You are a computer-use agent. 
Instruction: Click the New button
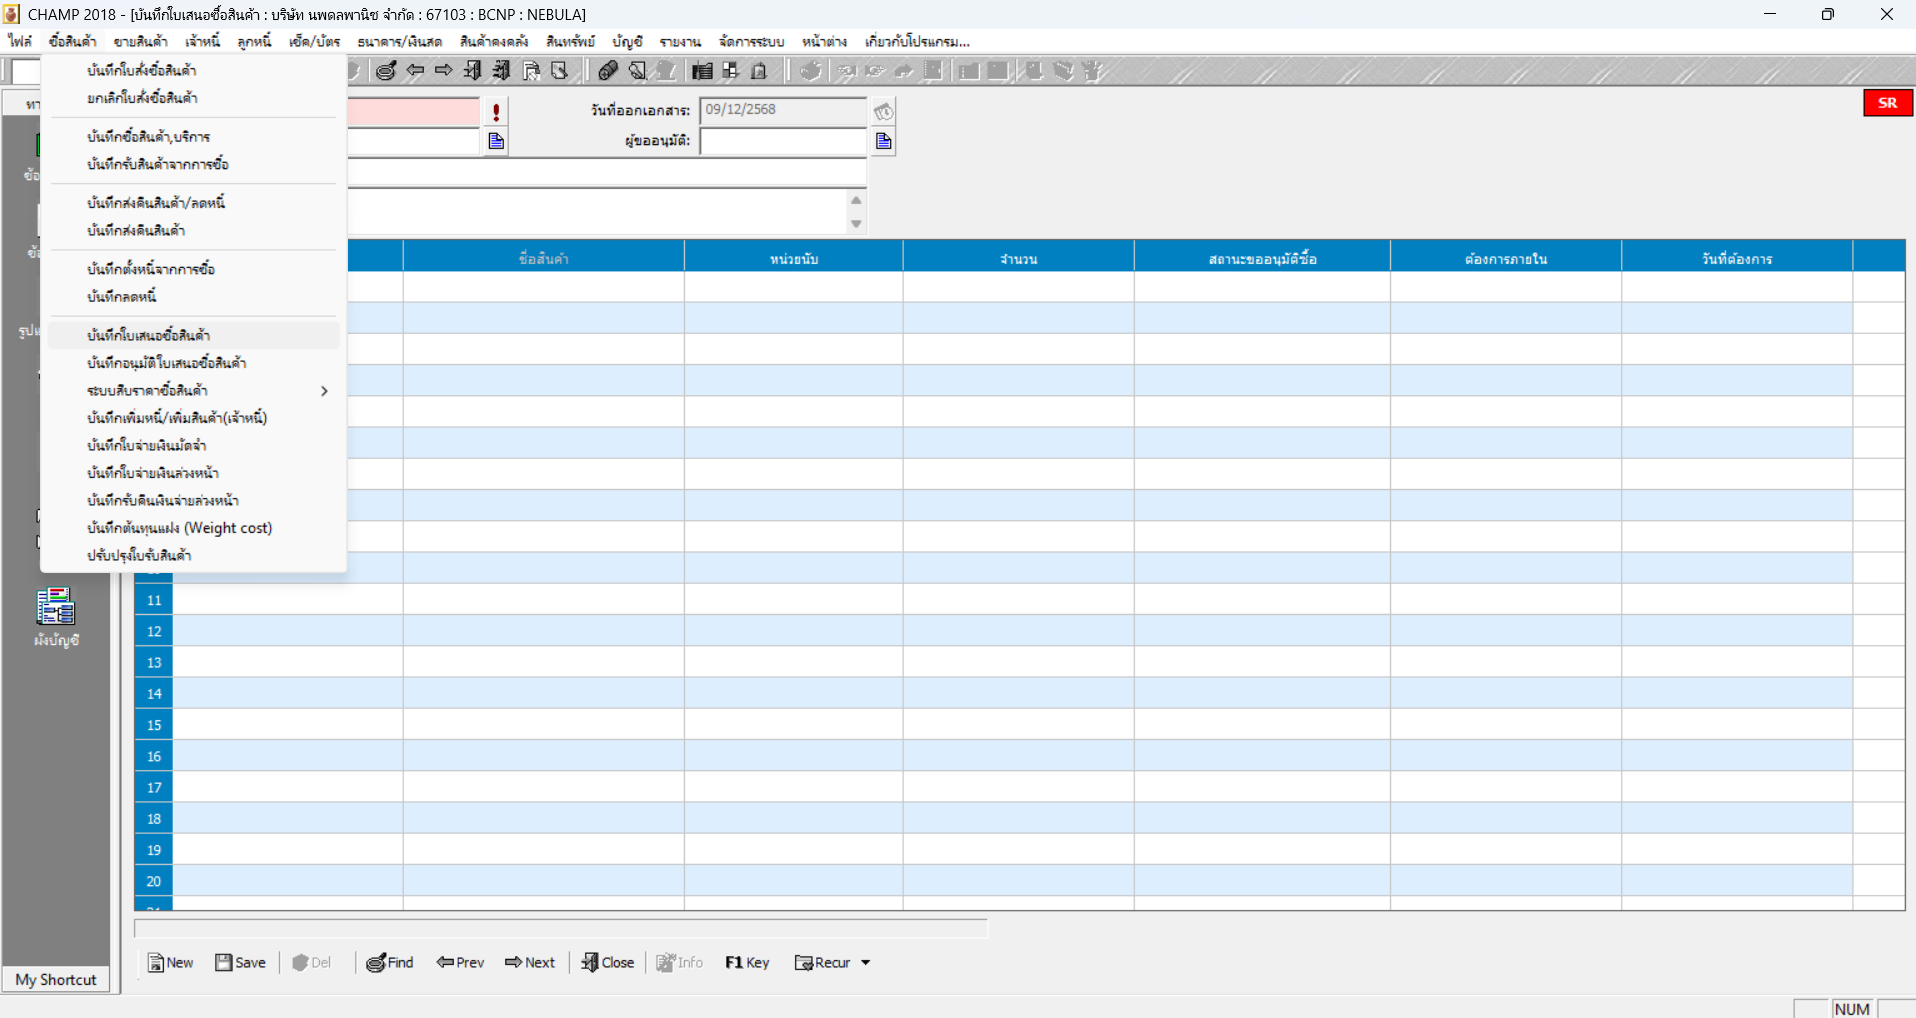pyautogui.click(x=171, y=962)
